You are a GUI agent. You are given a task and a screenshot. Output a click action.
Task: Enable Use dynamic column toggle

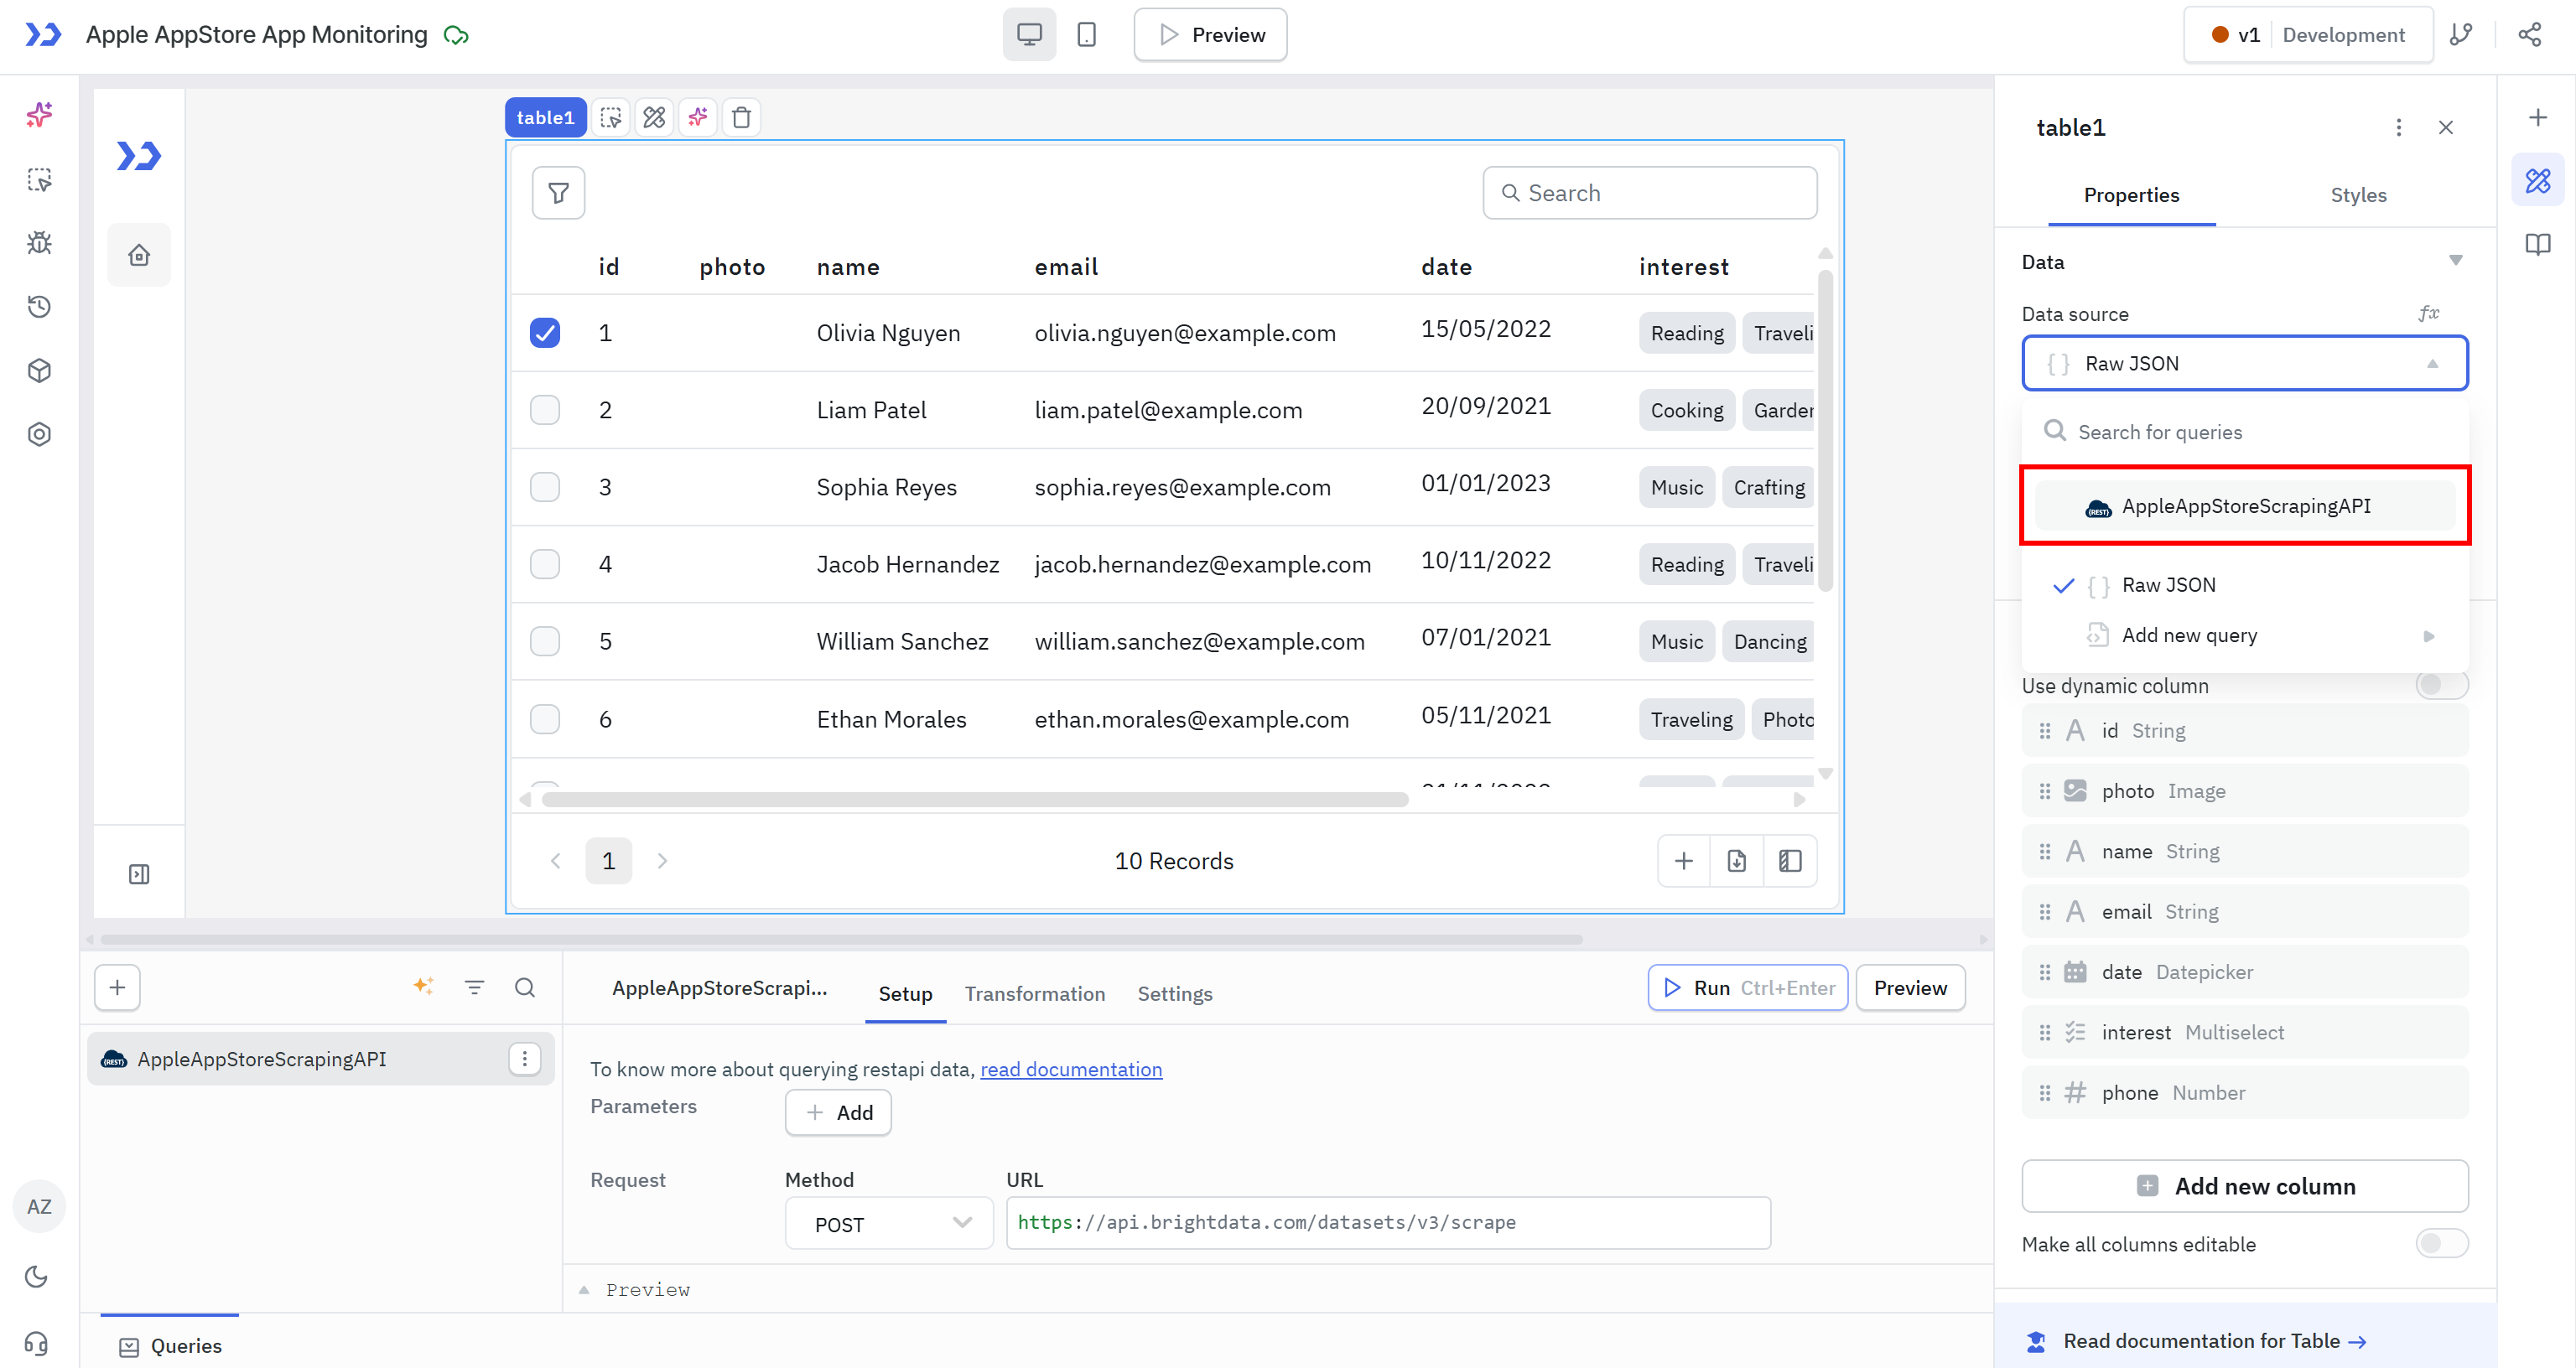click(2442, 685)
